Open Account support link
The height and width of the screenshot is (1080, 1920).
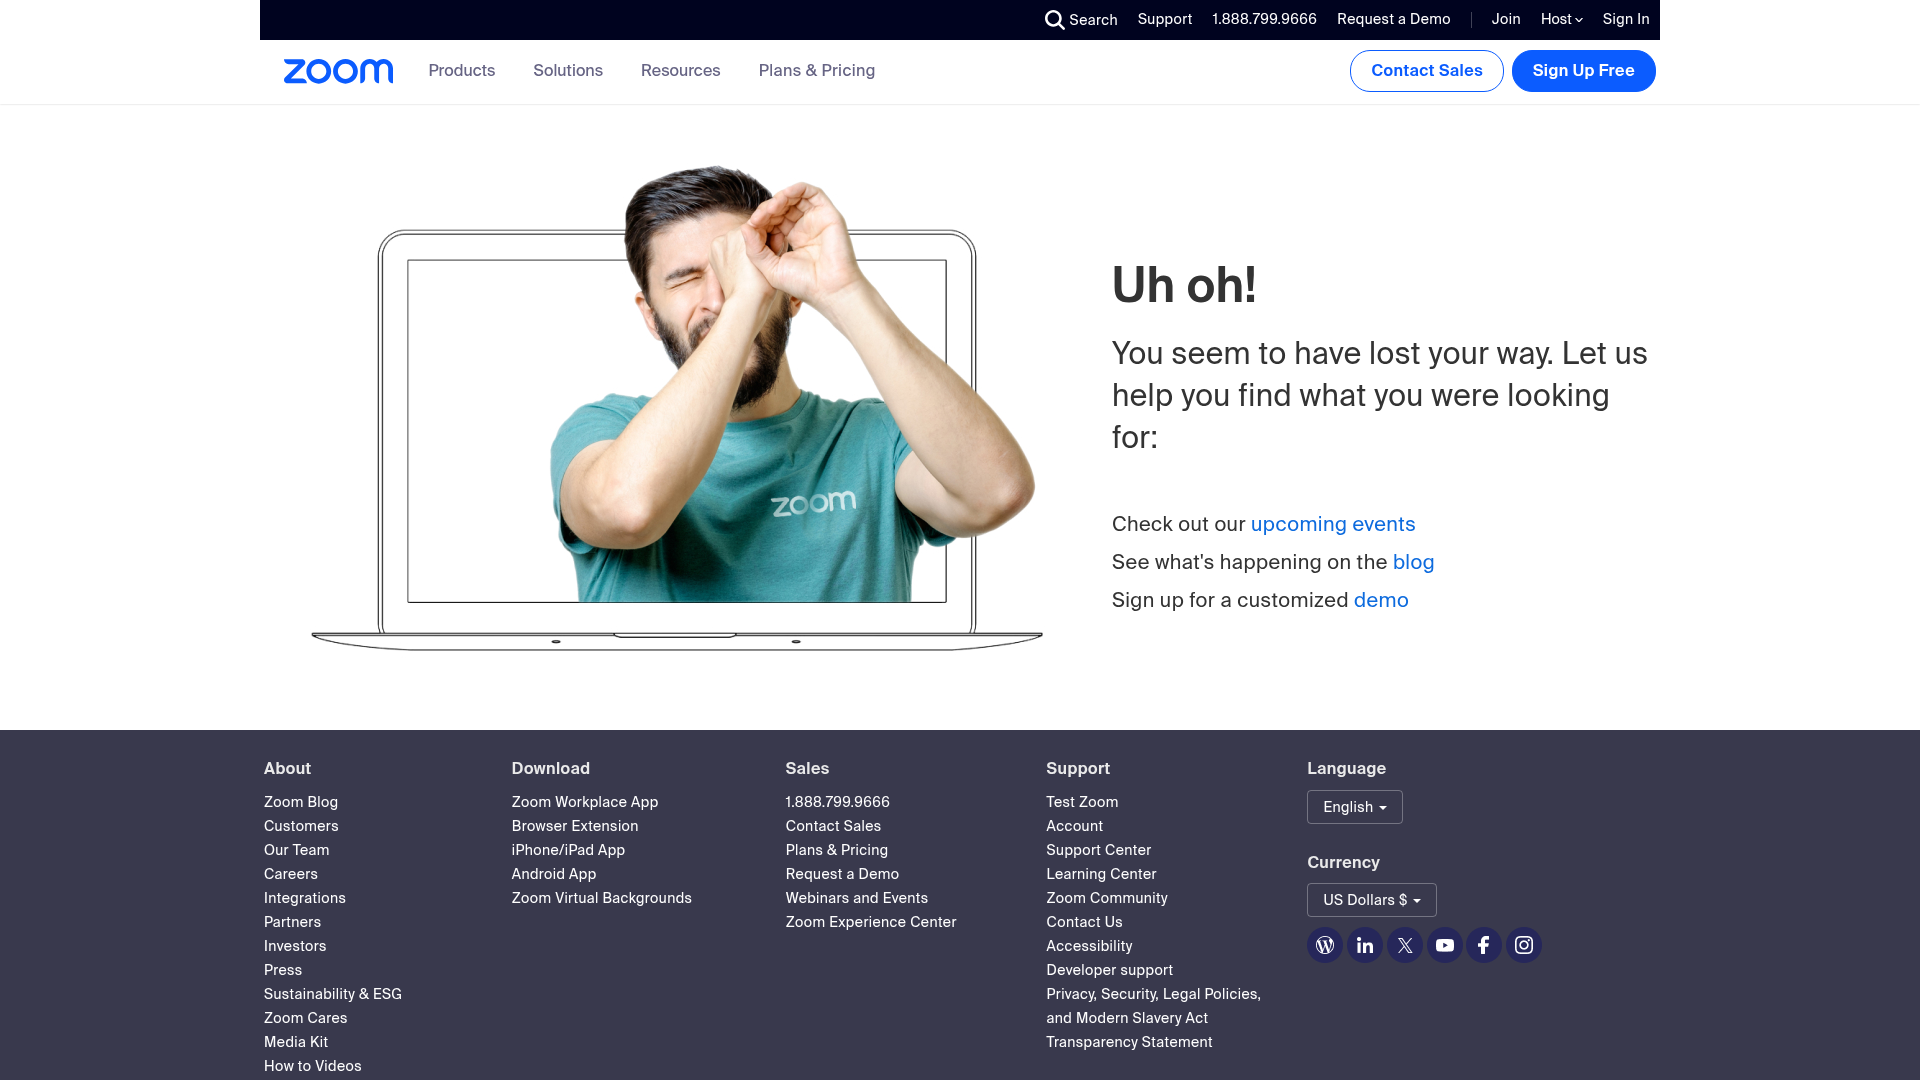tap(1075, 826)
